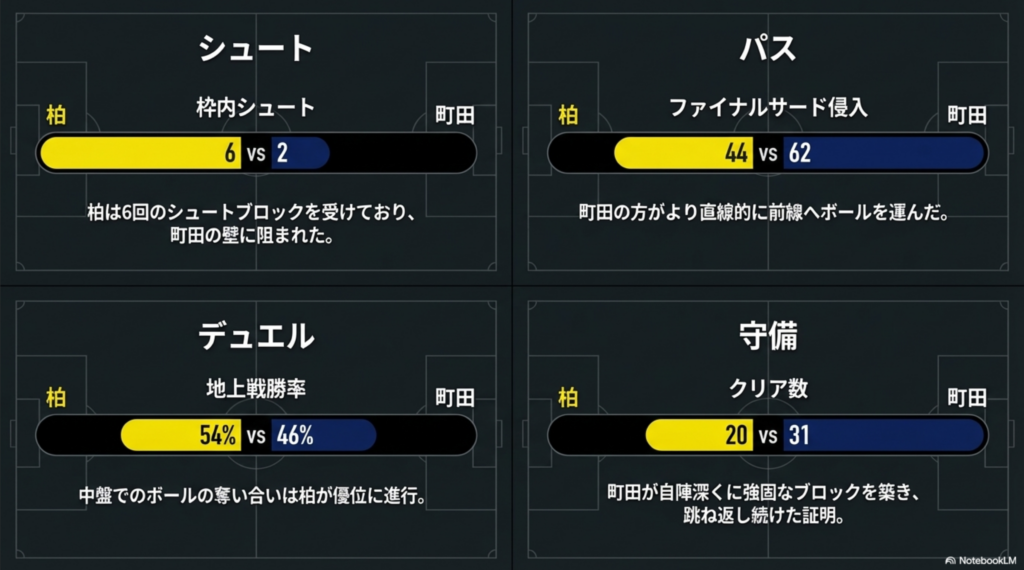Click the シュート section heading
Screen dimensions: 1024x570
[256, 49]
